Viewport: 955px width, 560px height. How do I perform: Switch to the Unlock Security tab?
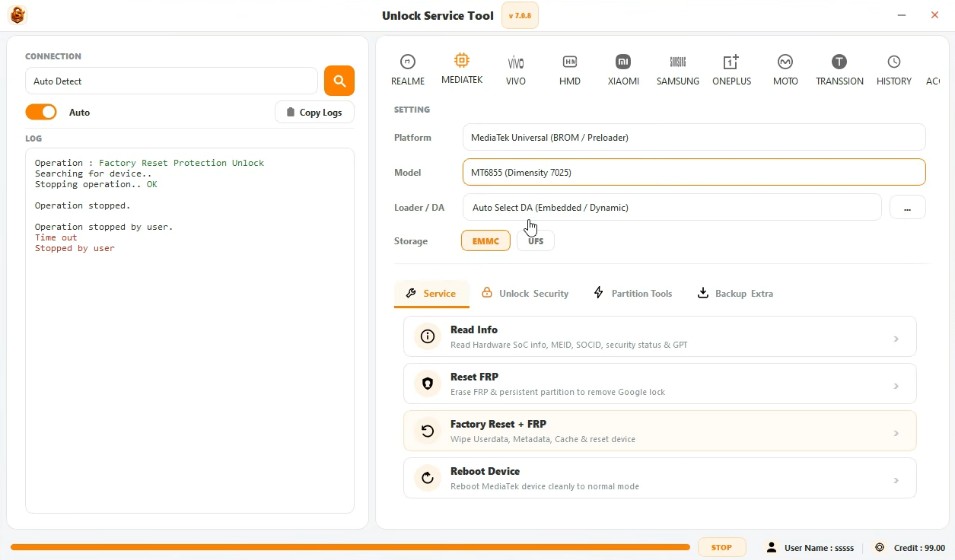(x=525, y=294)
